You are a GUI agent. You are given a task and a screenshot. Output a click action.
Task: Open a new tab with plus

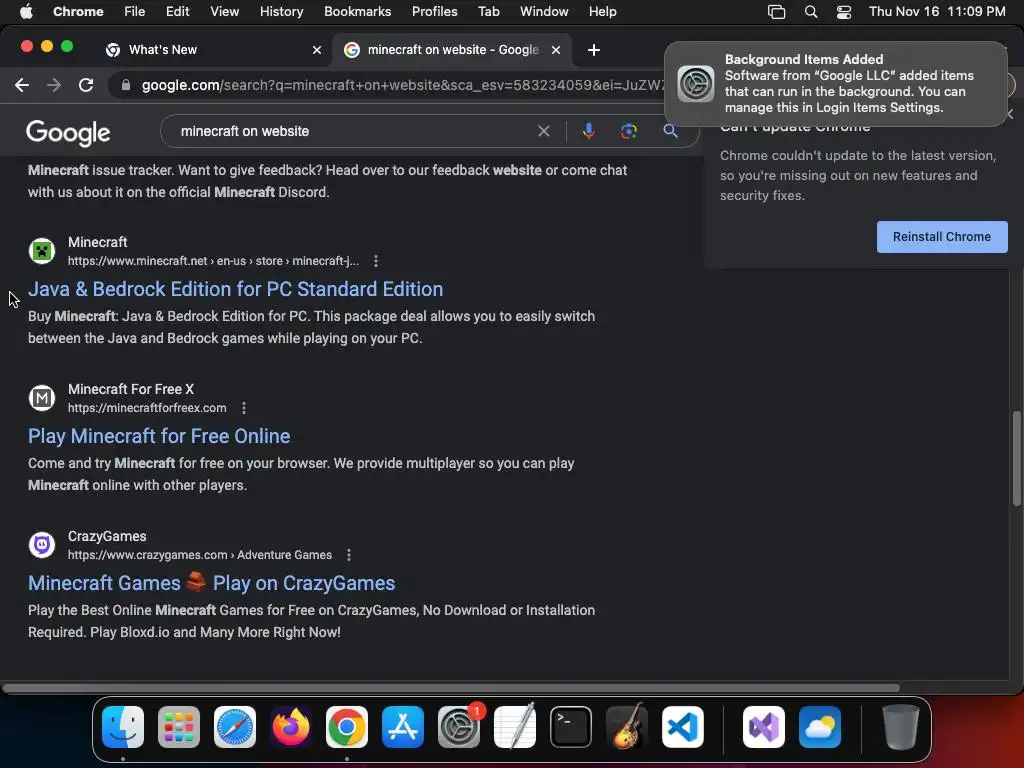click(x=594, y=50)
